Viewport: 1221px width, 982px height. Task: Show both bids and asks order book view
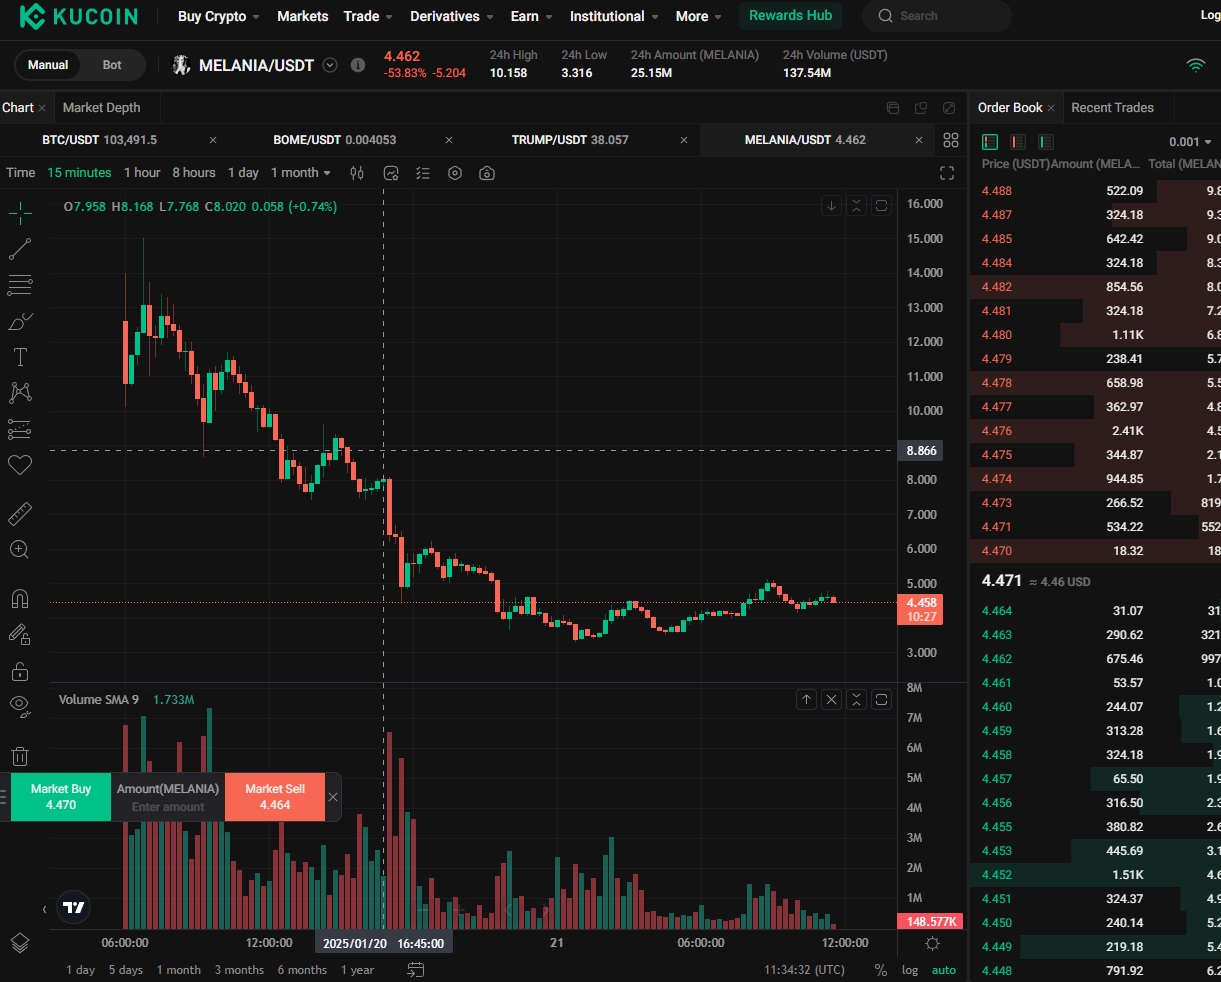[990, 142]
